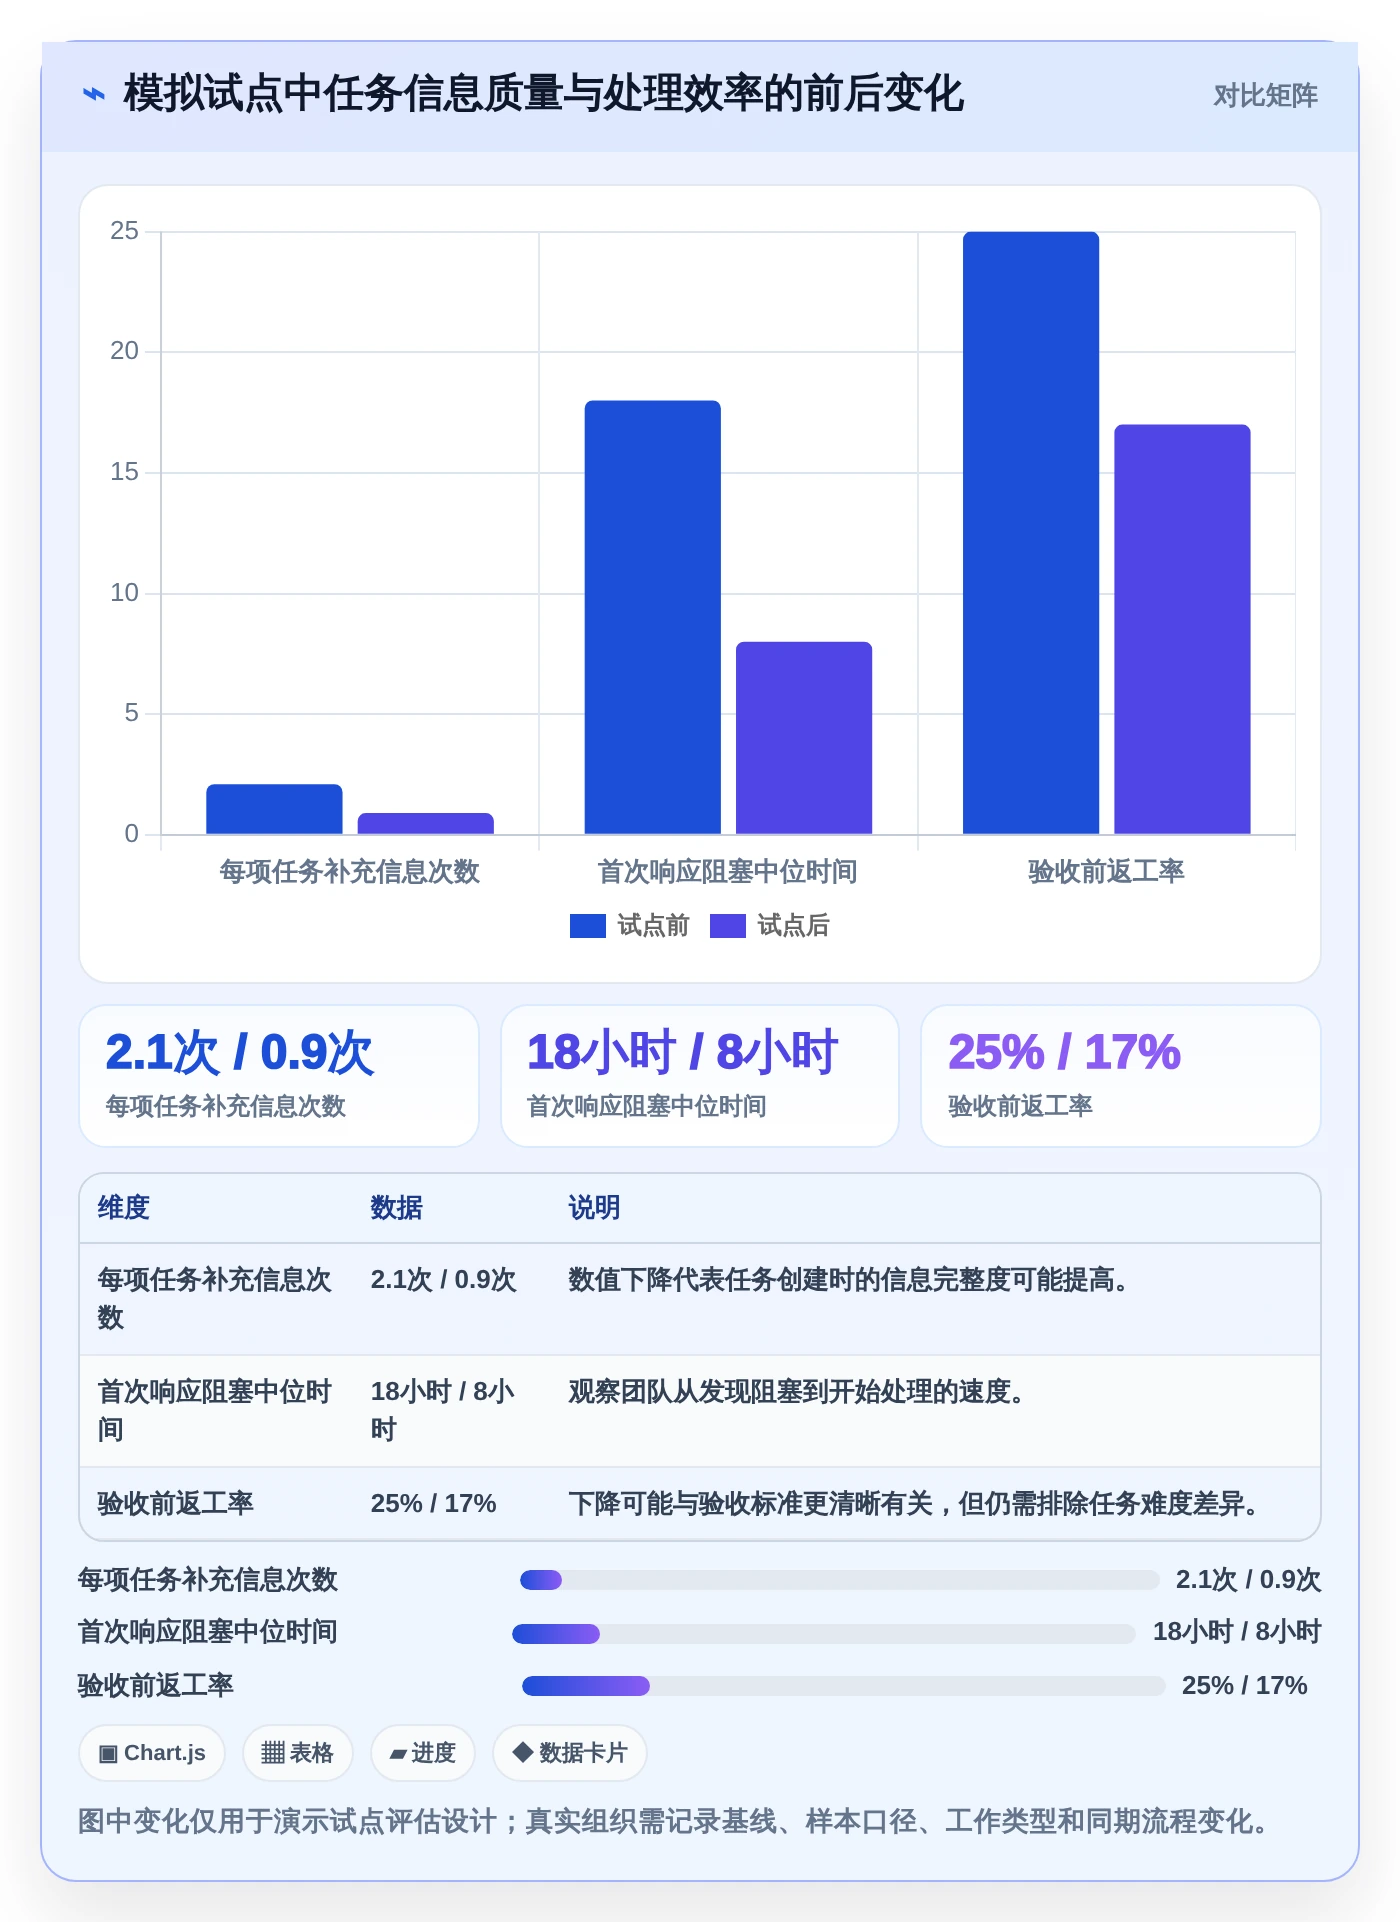Click description 数值下降代表任务创建时的信息完整度可能提高
Viewport: 1400px width, 1922px height.
click(x=850, y=1280)
